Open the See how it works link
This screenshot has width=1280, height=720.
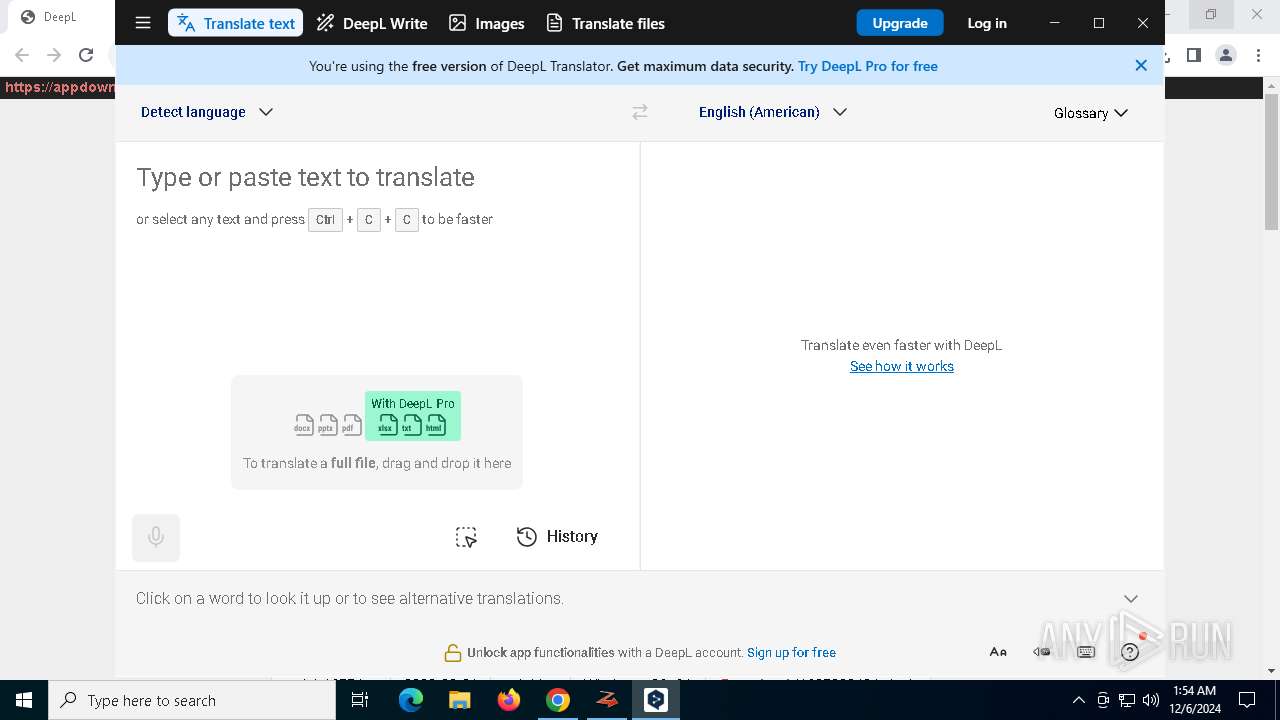902,366
